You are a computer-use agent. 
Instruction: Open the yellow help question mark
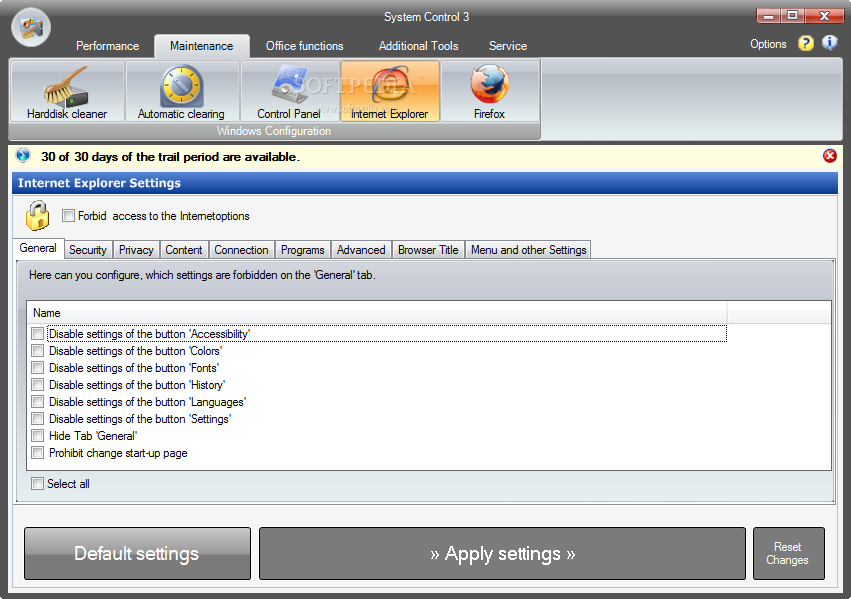pos(805,43)
